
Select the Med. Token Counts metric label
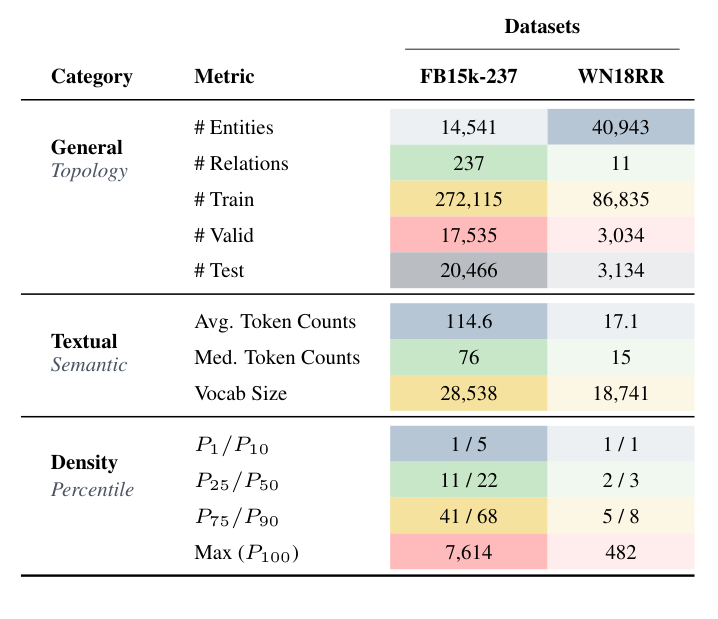(x=277, y=358)
